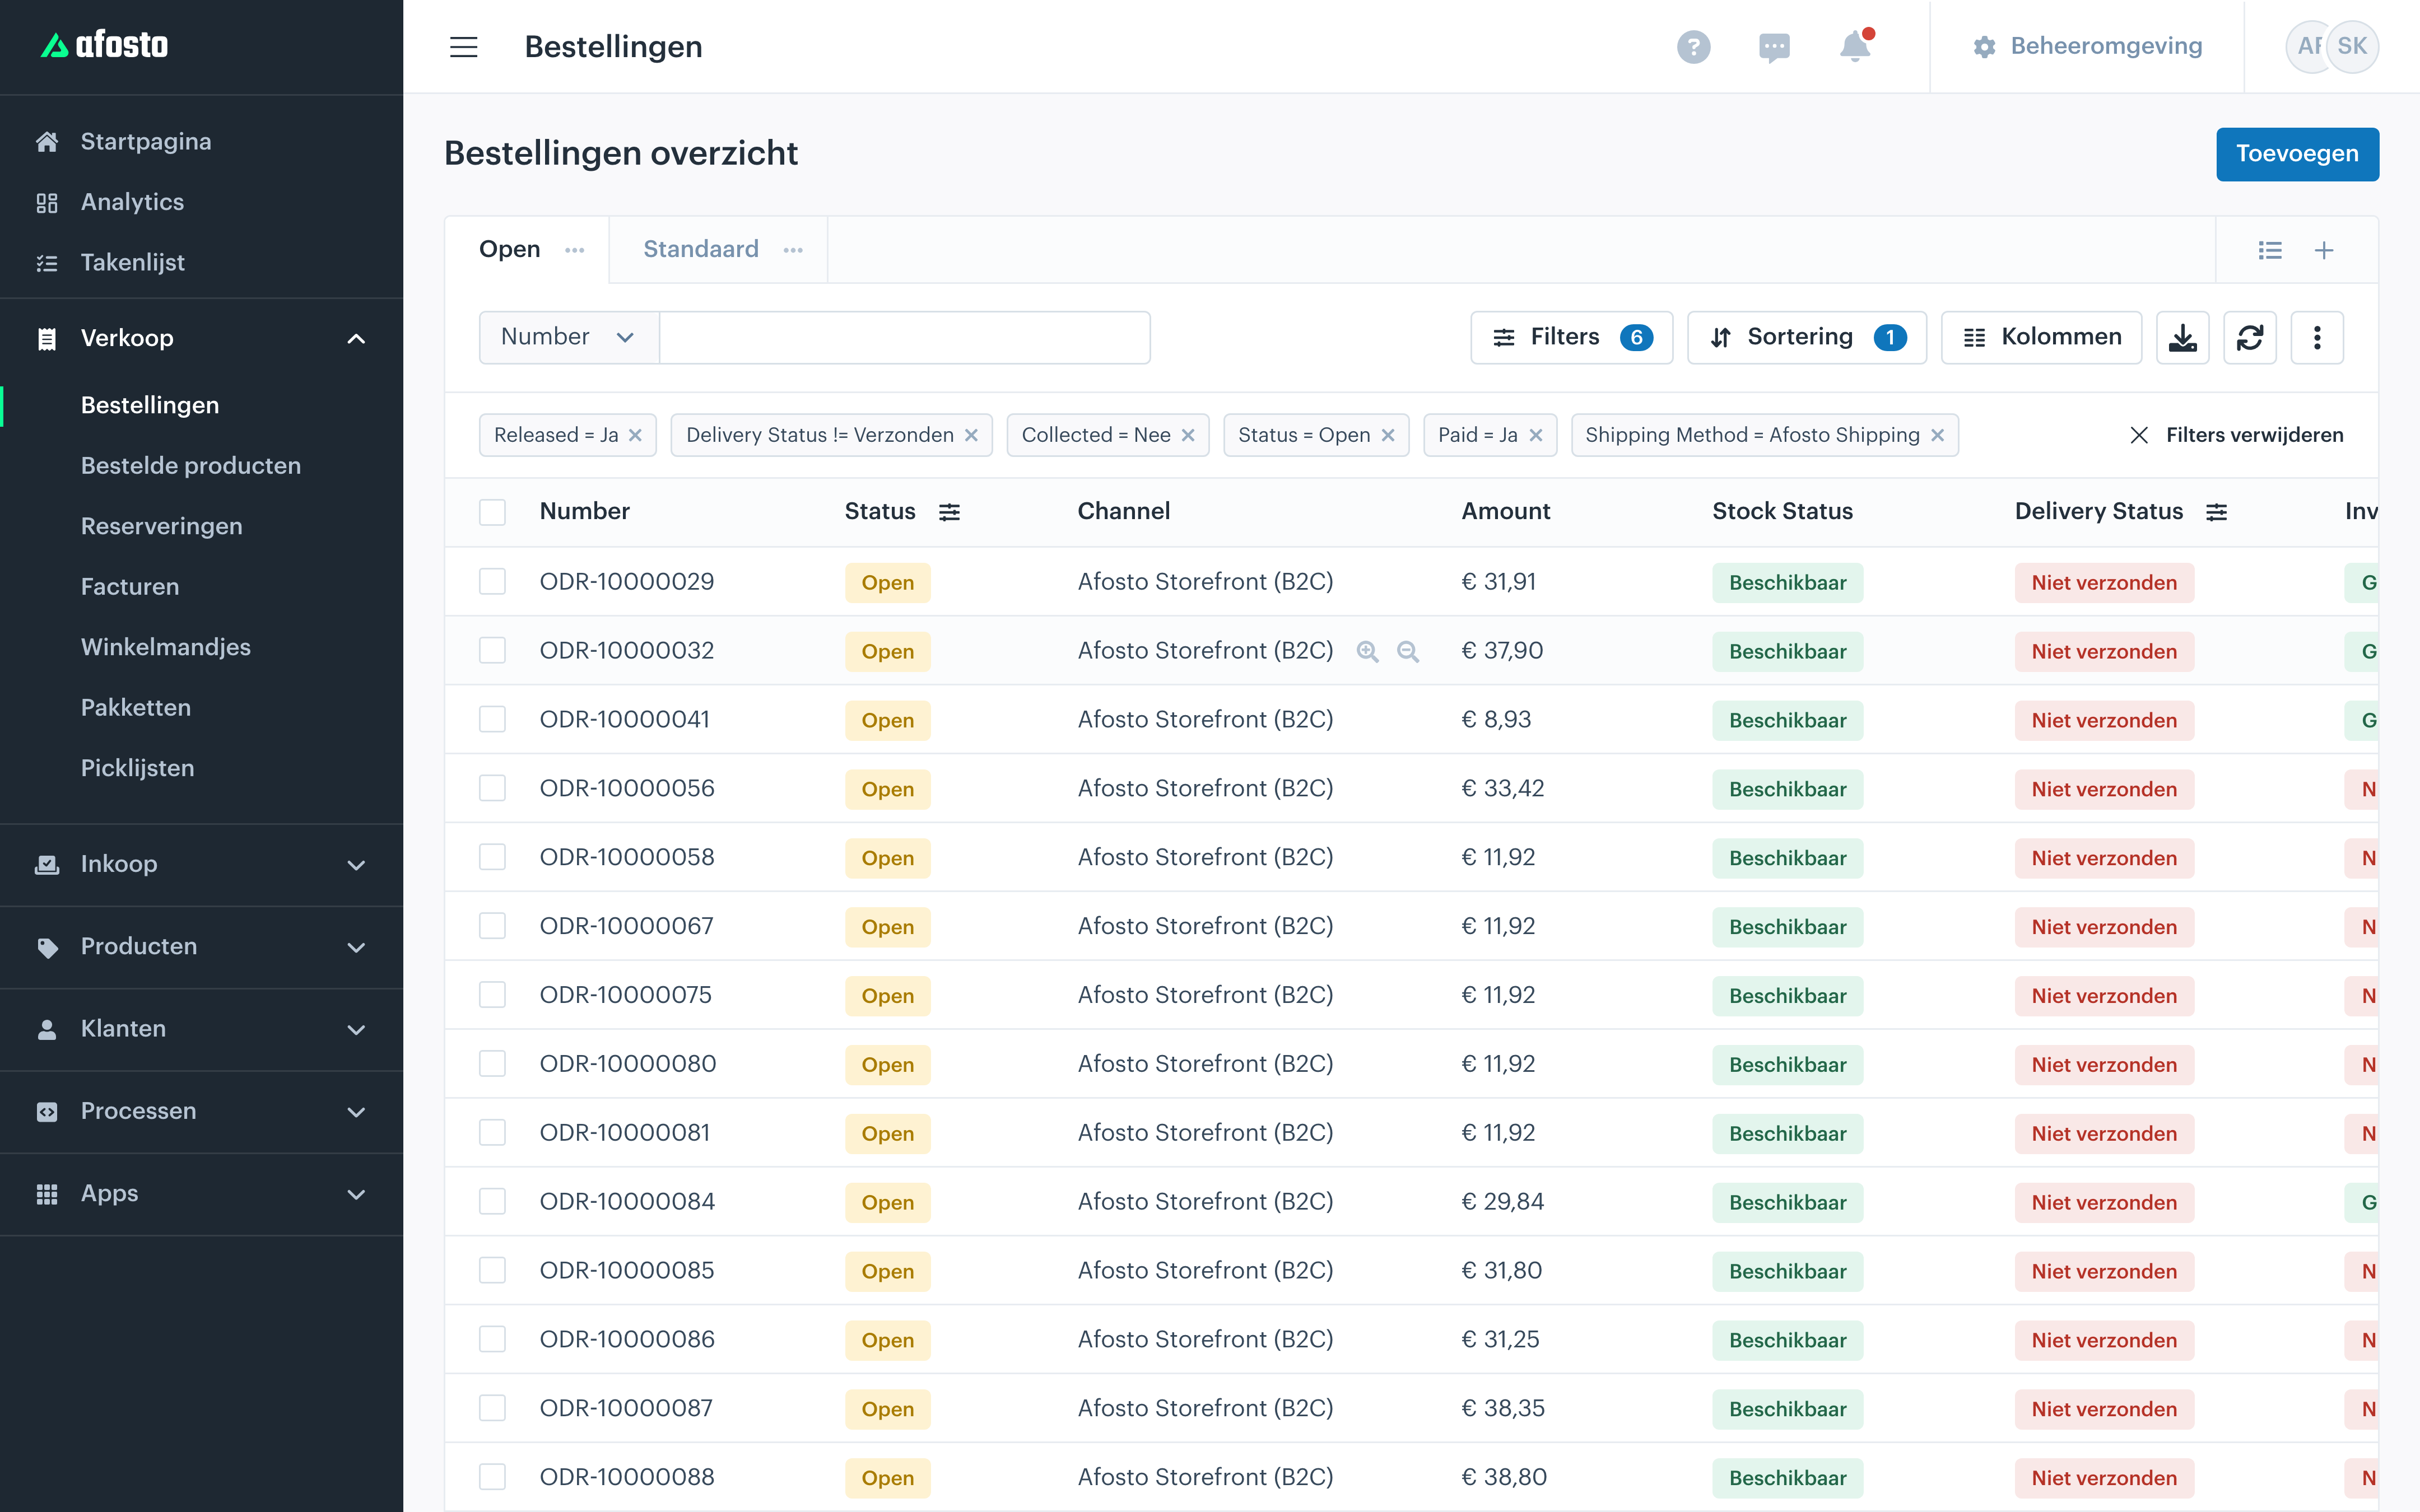Select all orders via header checkbox
Screen dimensions: 2420x1512
coord(492,512)
